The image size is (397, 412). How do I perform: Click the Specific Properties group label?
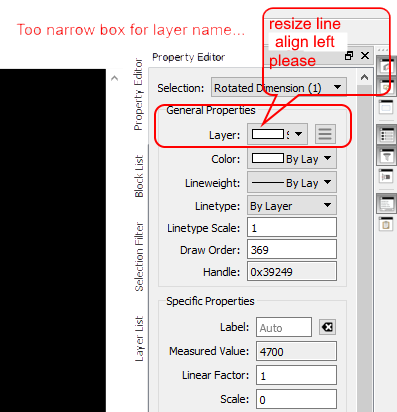(210, 301)
